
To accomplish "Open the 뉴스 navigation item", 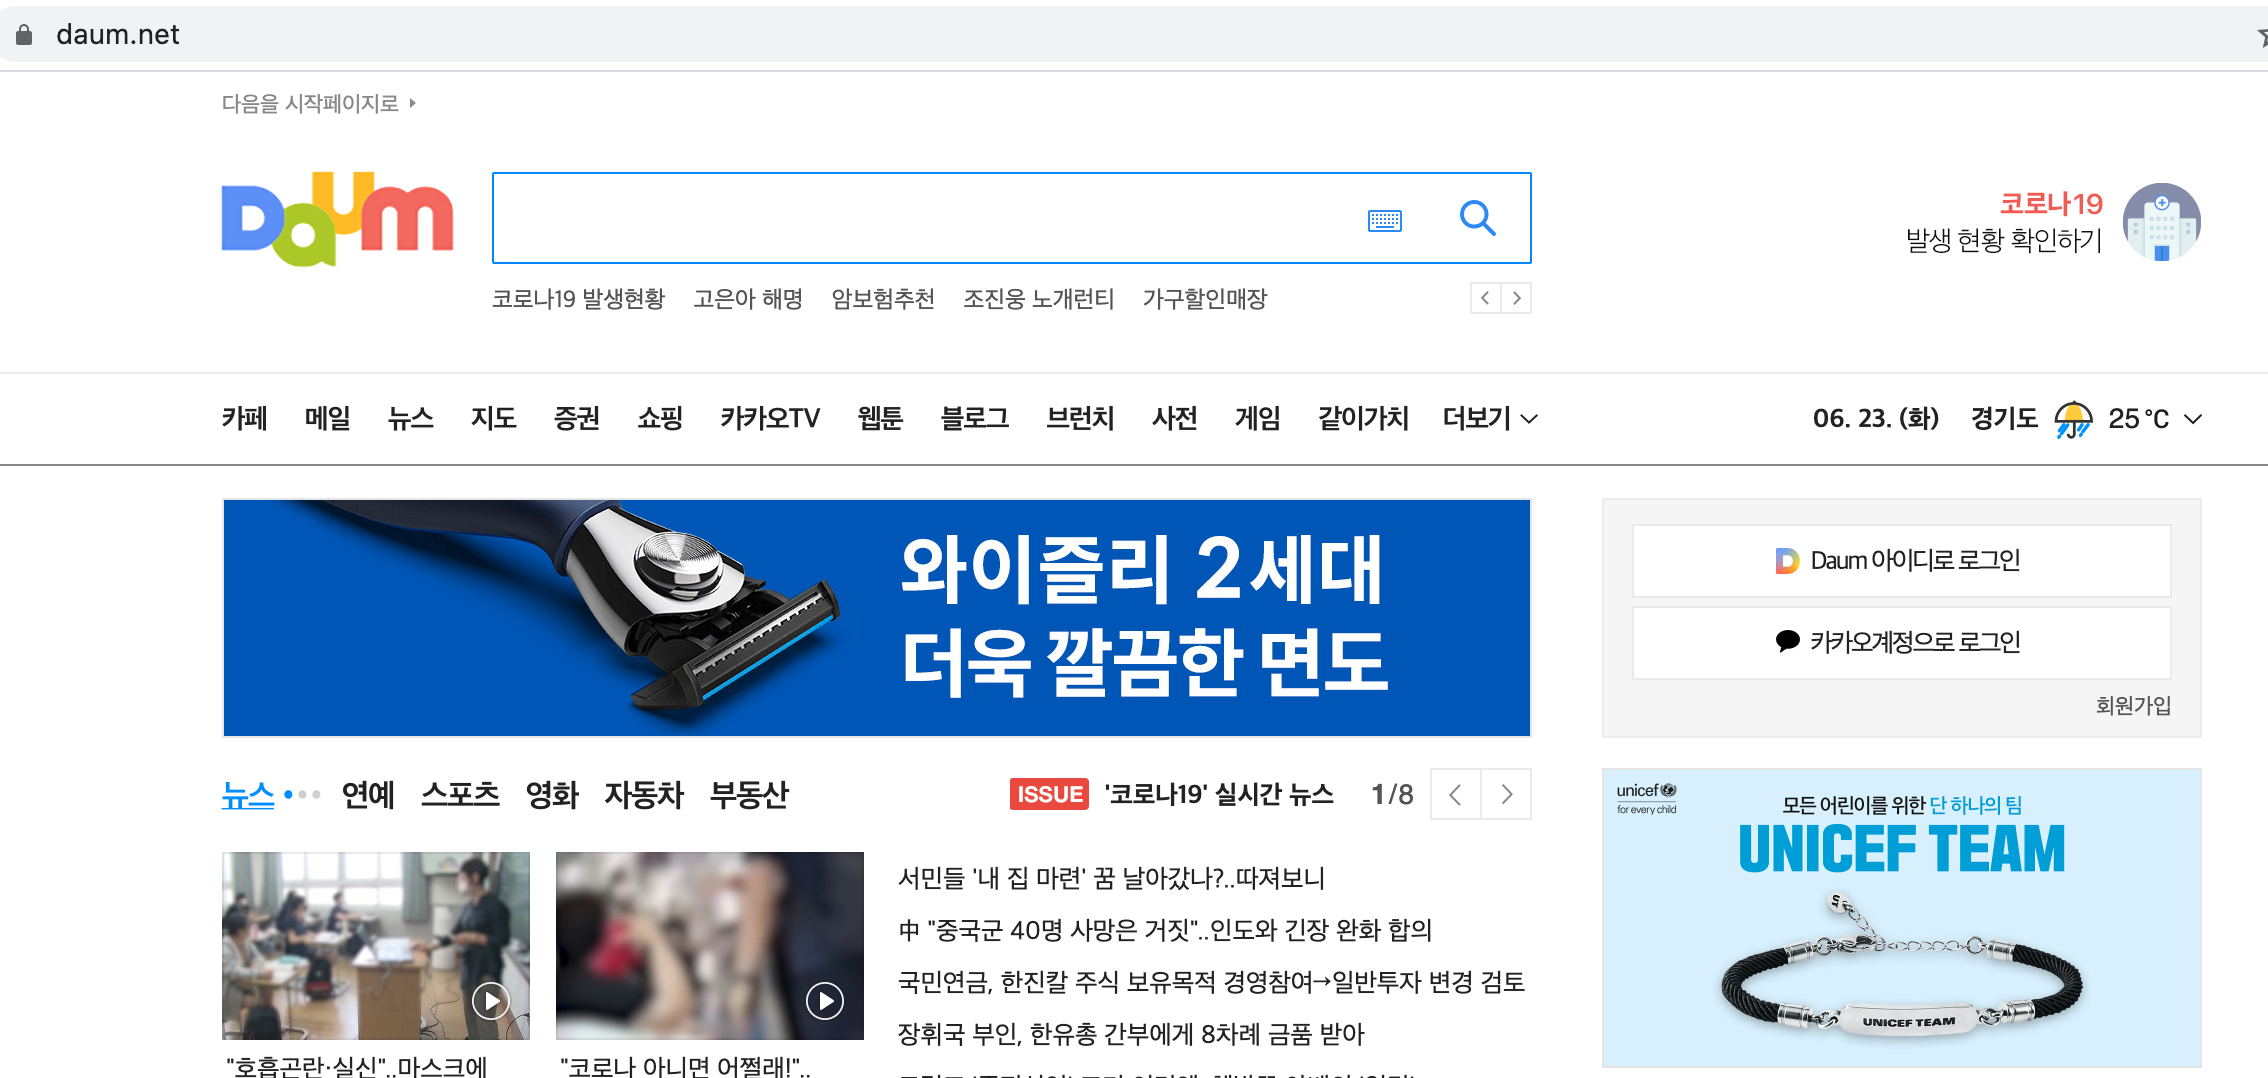I will (x=410, y=418).
